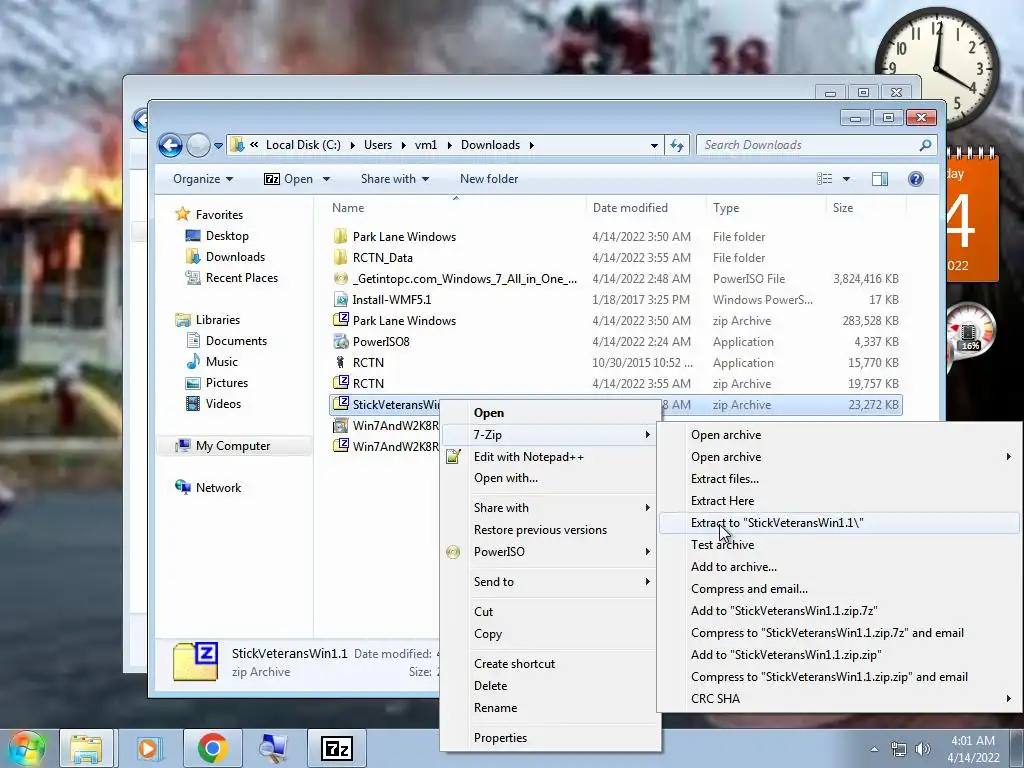Open Windows Media Player from taskbar
The image size is (1024, 768).
pyautogui.click(x=149, y=748)
